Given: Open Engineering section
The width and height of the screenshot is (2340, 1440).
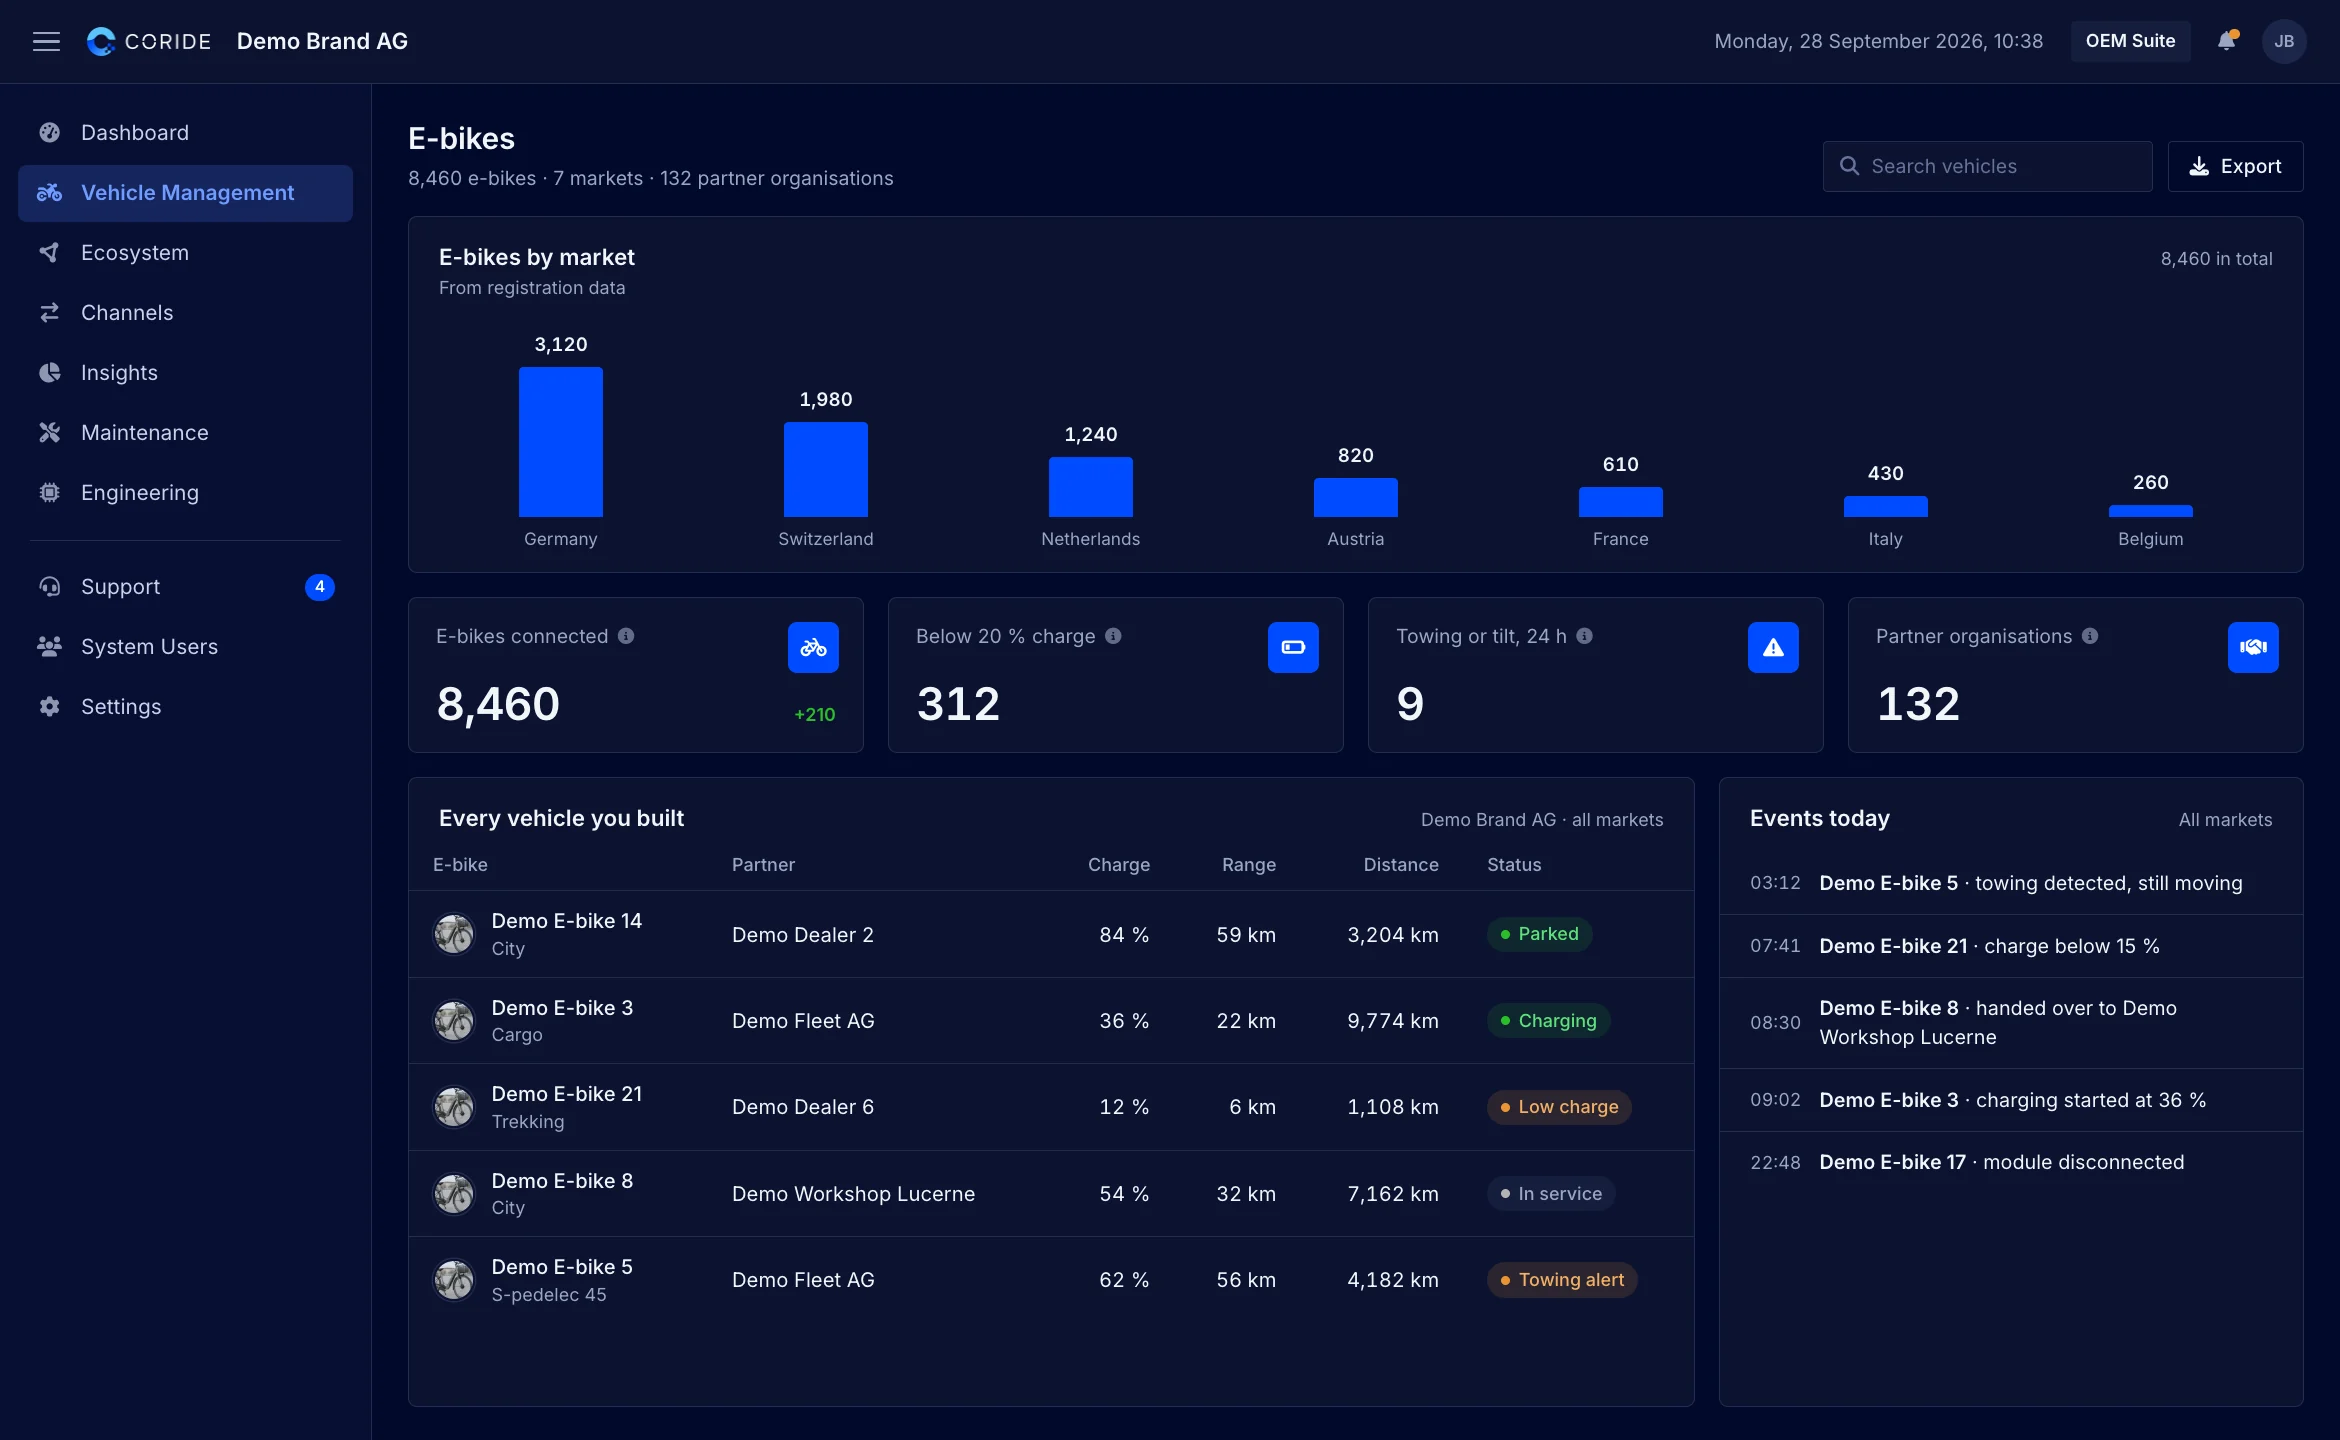Looking at the screenshot, I should (x=185, y=493).
